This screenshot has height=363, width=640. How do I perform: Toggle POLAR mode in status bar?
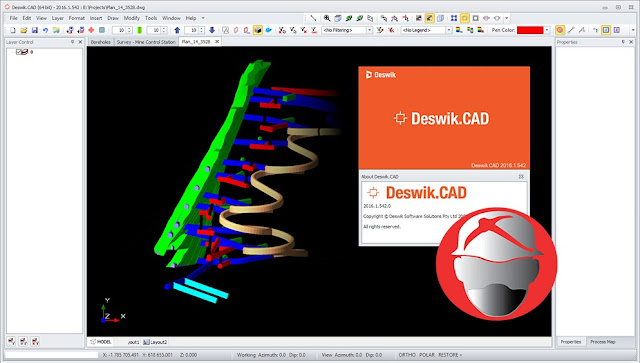pos(427,355)
